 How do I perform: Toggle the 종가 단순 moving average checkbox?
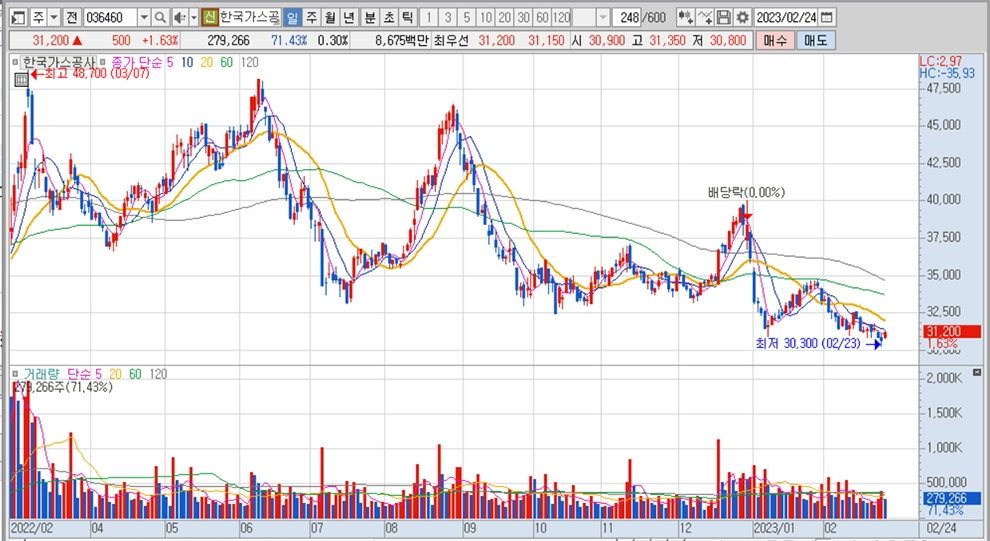(x=103, y=62)
